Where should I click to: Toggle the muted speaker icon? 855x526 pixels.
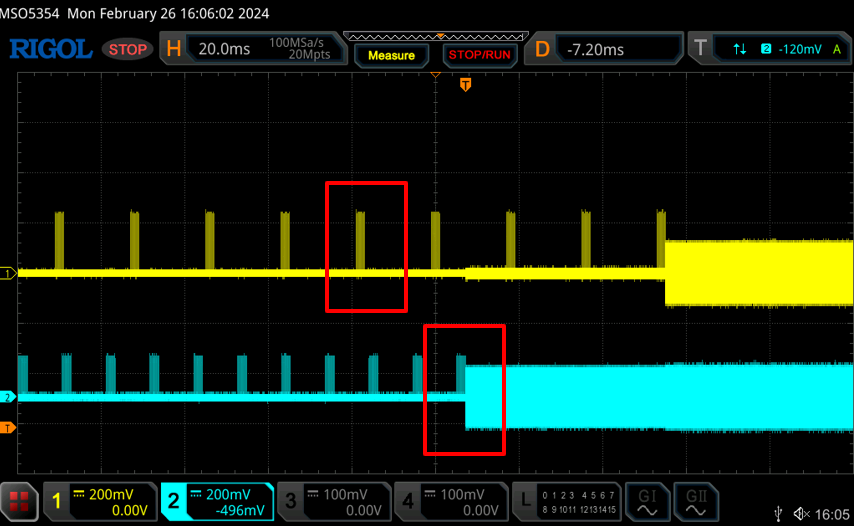802,513
